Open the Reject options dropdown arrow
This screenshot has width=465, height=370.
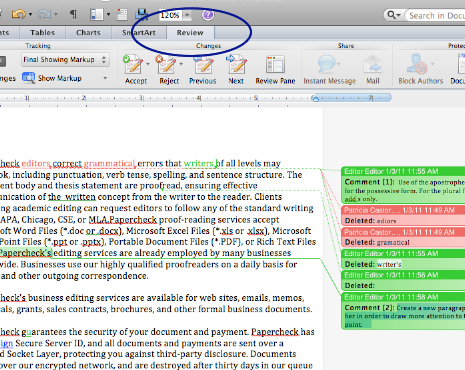point(181,64)
